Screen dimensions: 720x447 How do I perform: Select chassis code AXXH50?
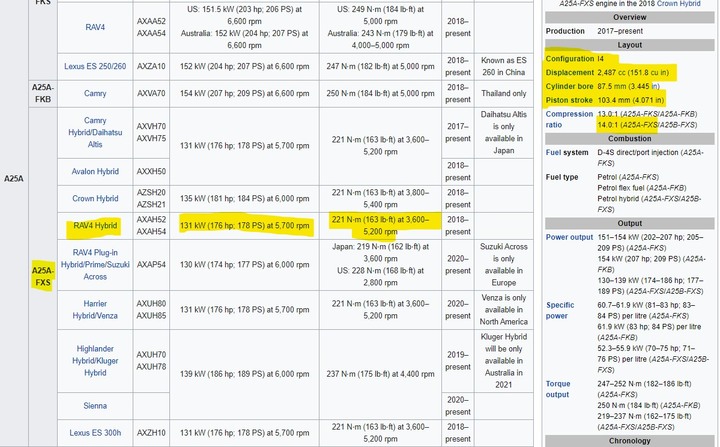tap(151, 171)
